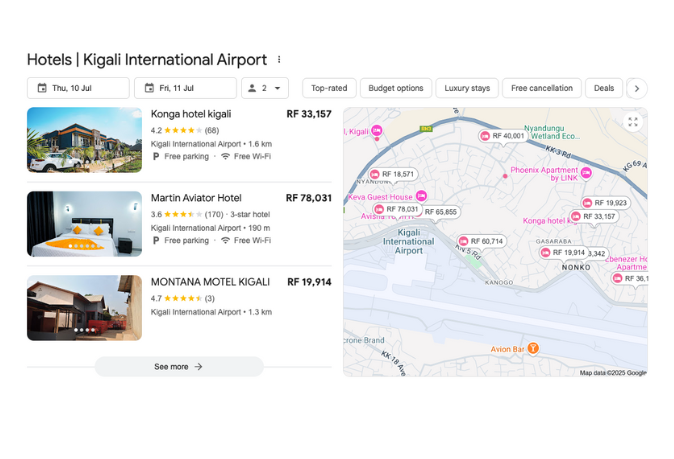Select the RF 18,571 map price marker

tap(392, 174)
